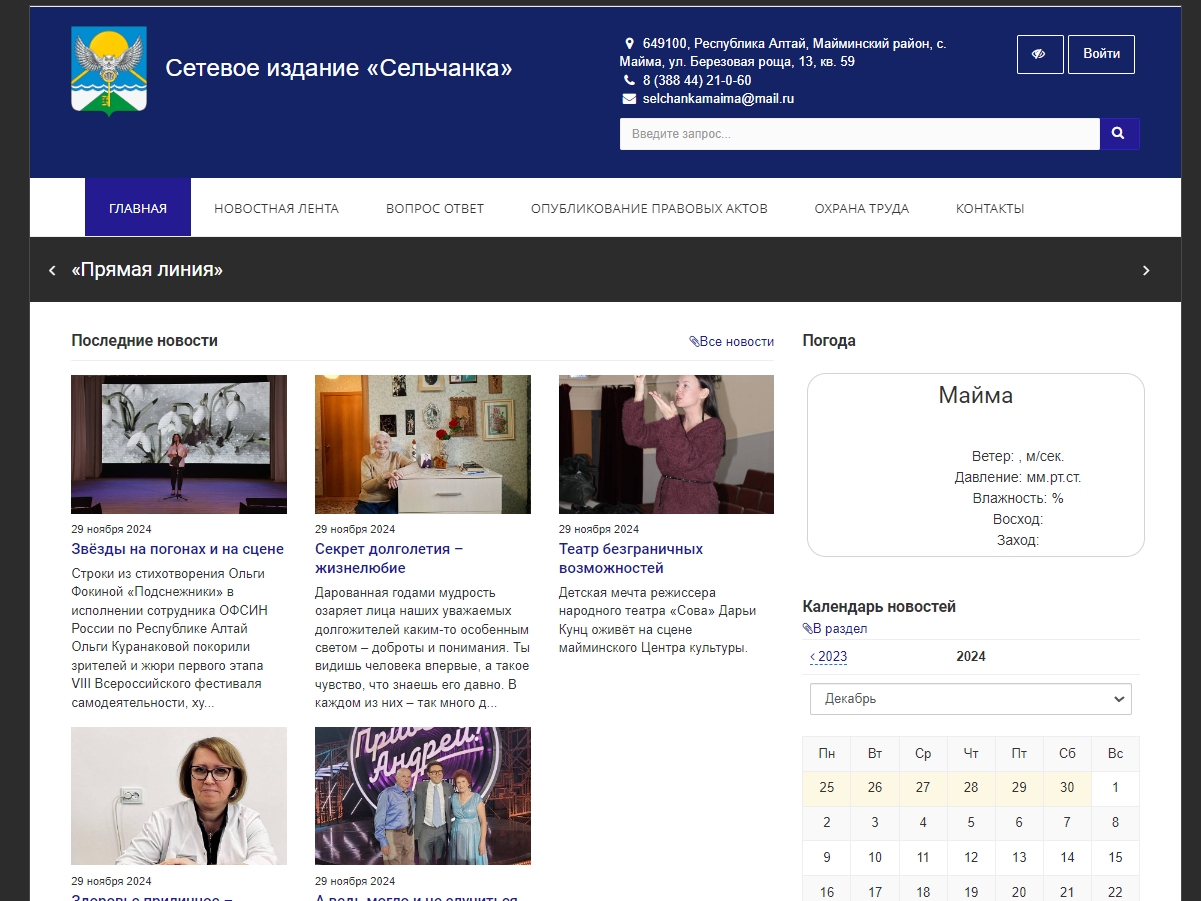Click the right chevron of the banner slider
The height and width of the screenshot is (901, 1201).
[1146, 270]
